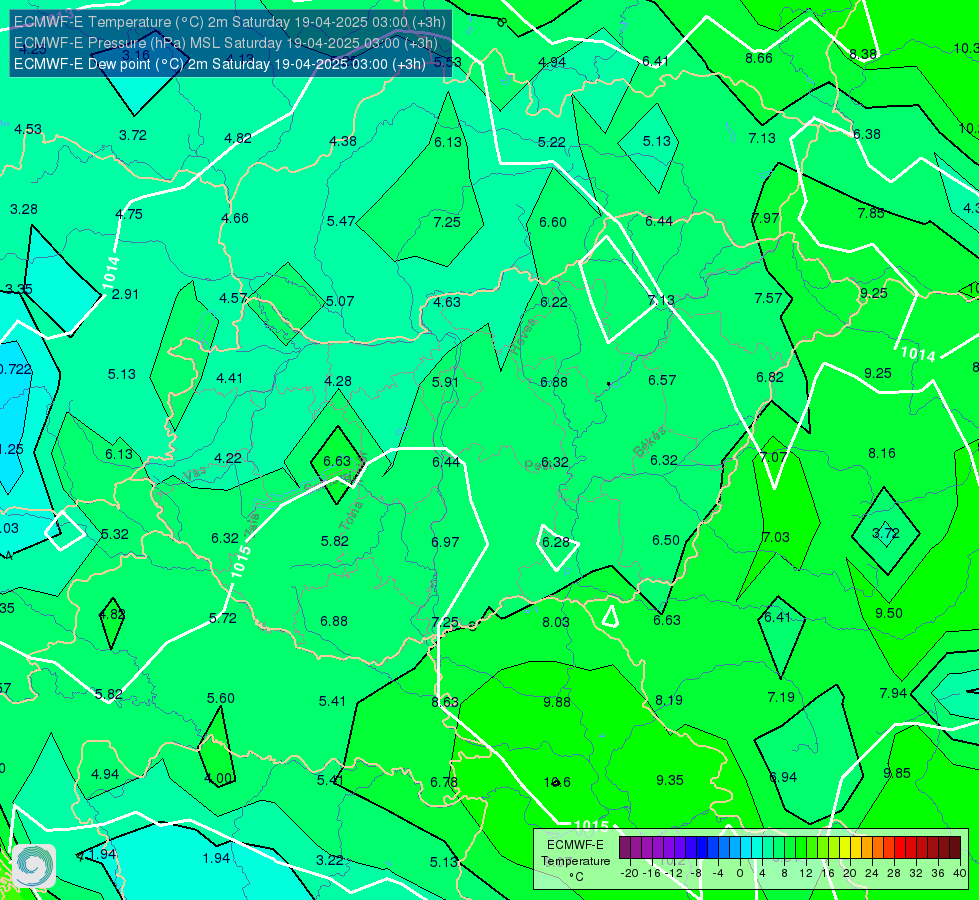Click the 9.85 temperature value
This screenshot has width=979, height=900.
coord(897,773)
